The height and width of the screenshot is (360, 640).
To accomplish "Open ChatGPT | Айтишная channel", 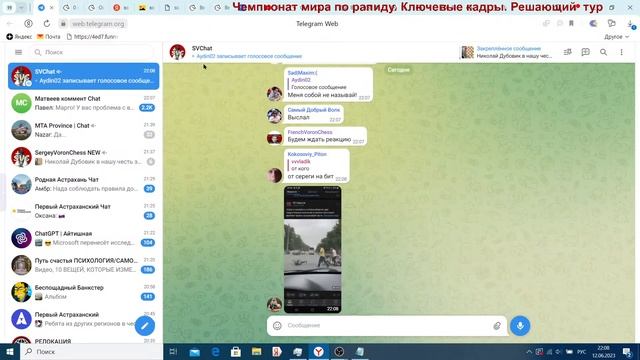I will click(84, 238).
